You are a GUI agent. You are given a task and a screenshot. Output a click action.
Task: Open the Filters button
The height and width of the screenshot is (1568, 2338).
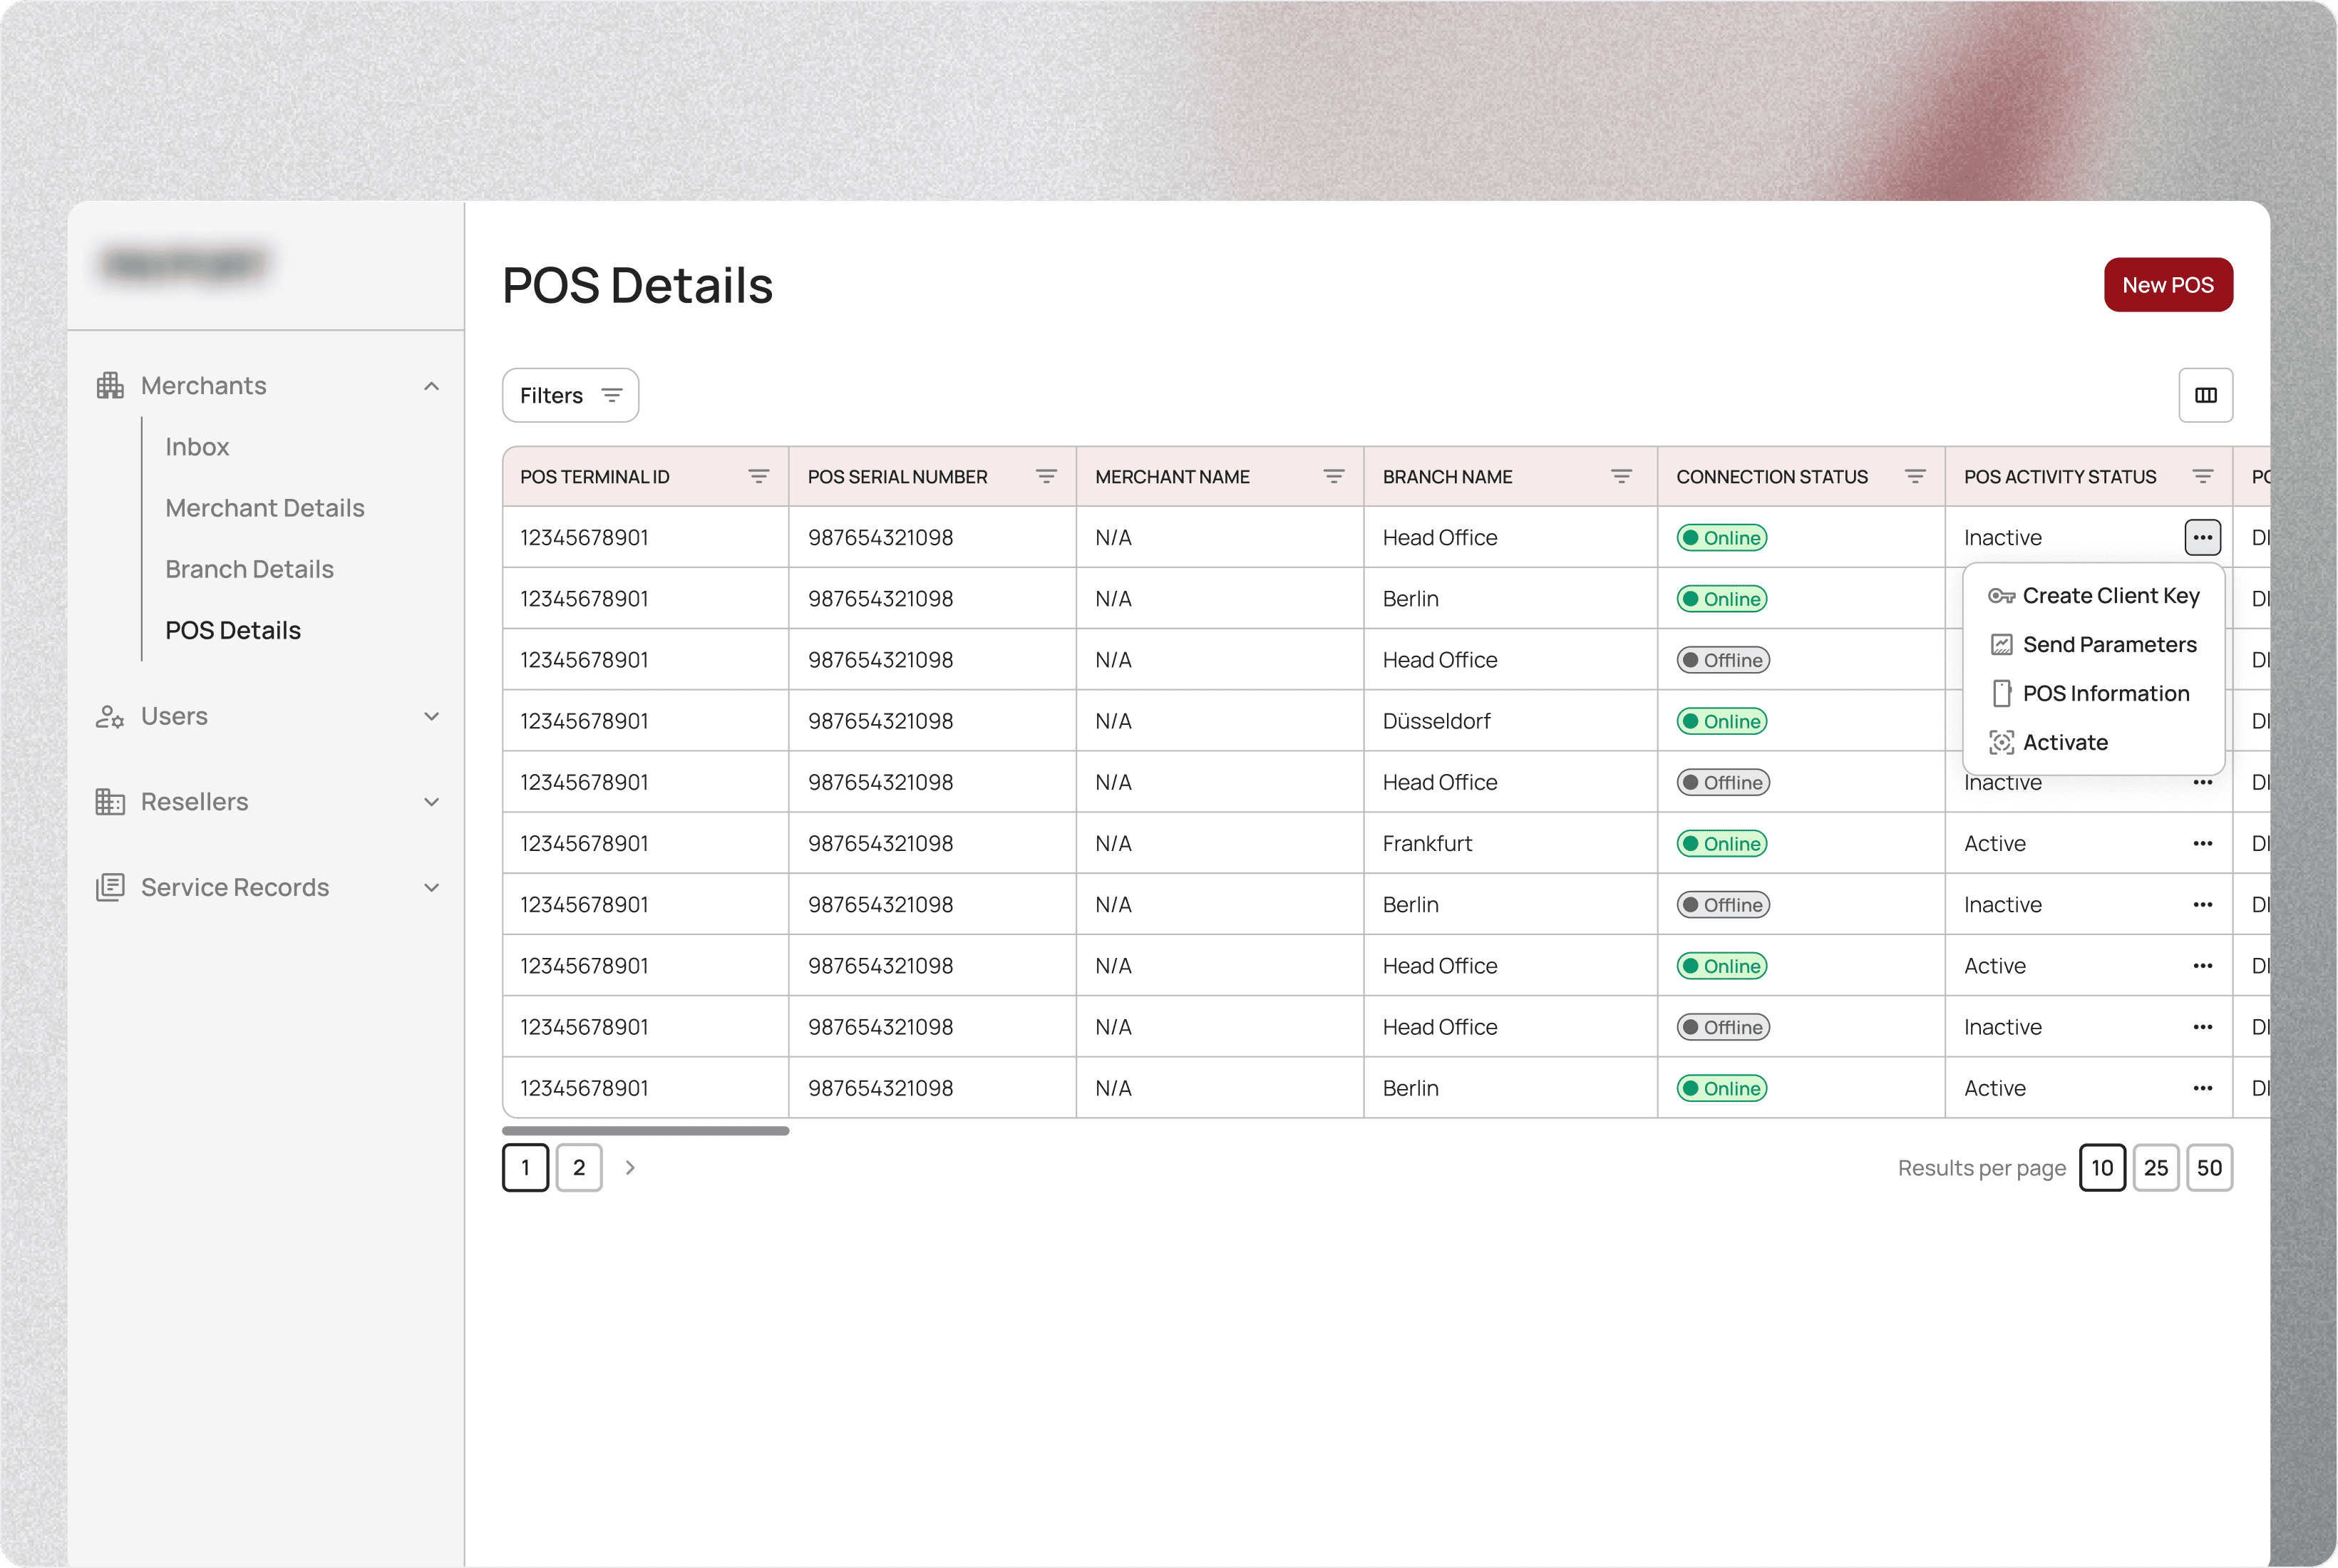click(570, 395)
